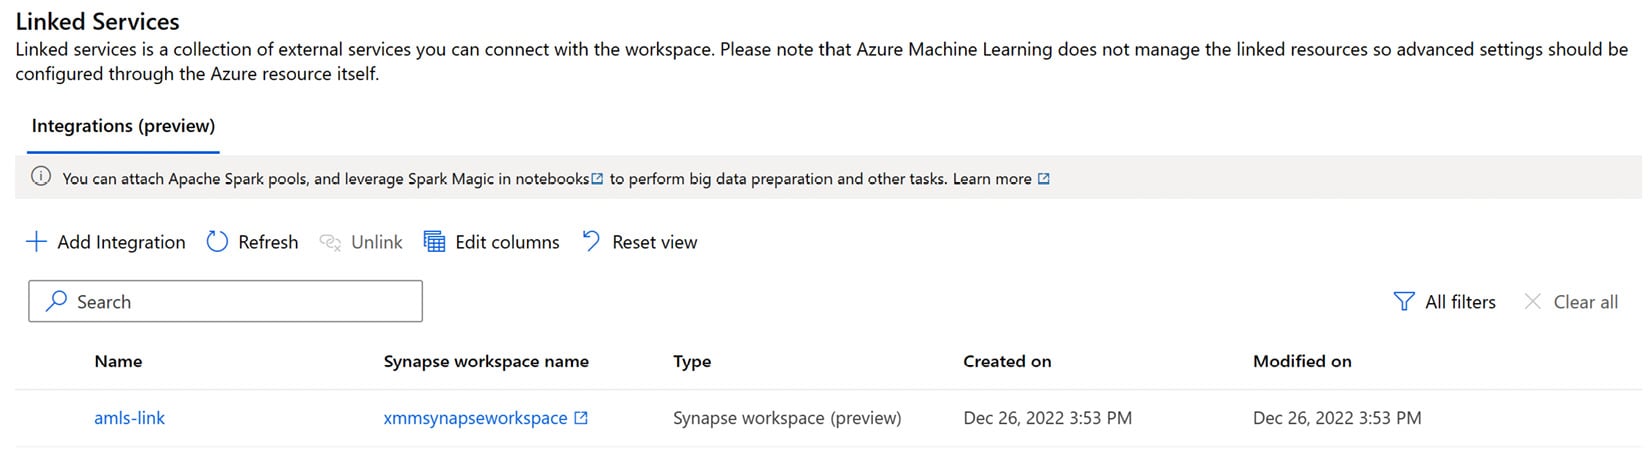This screenshot has height=454, width=1650.
Task: Click external link icon beside xmmsynapseworkspace
Action: (581, 418)
